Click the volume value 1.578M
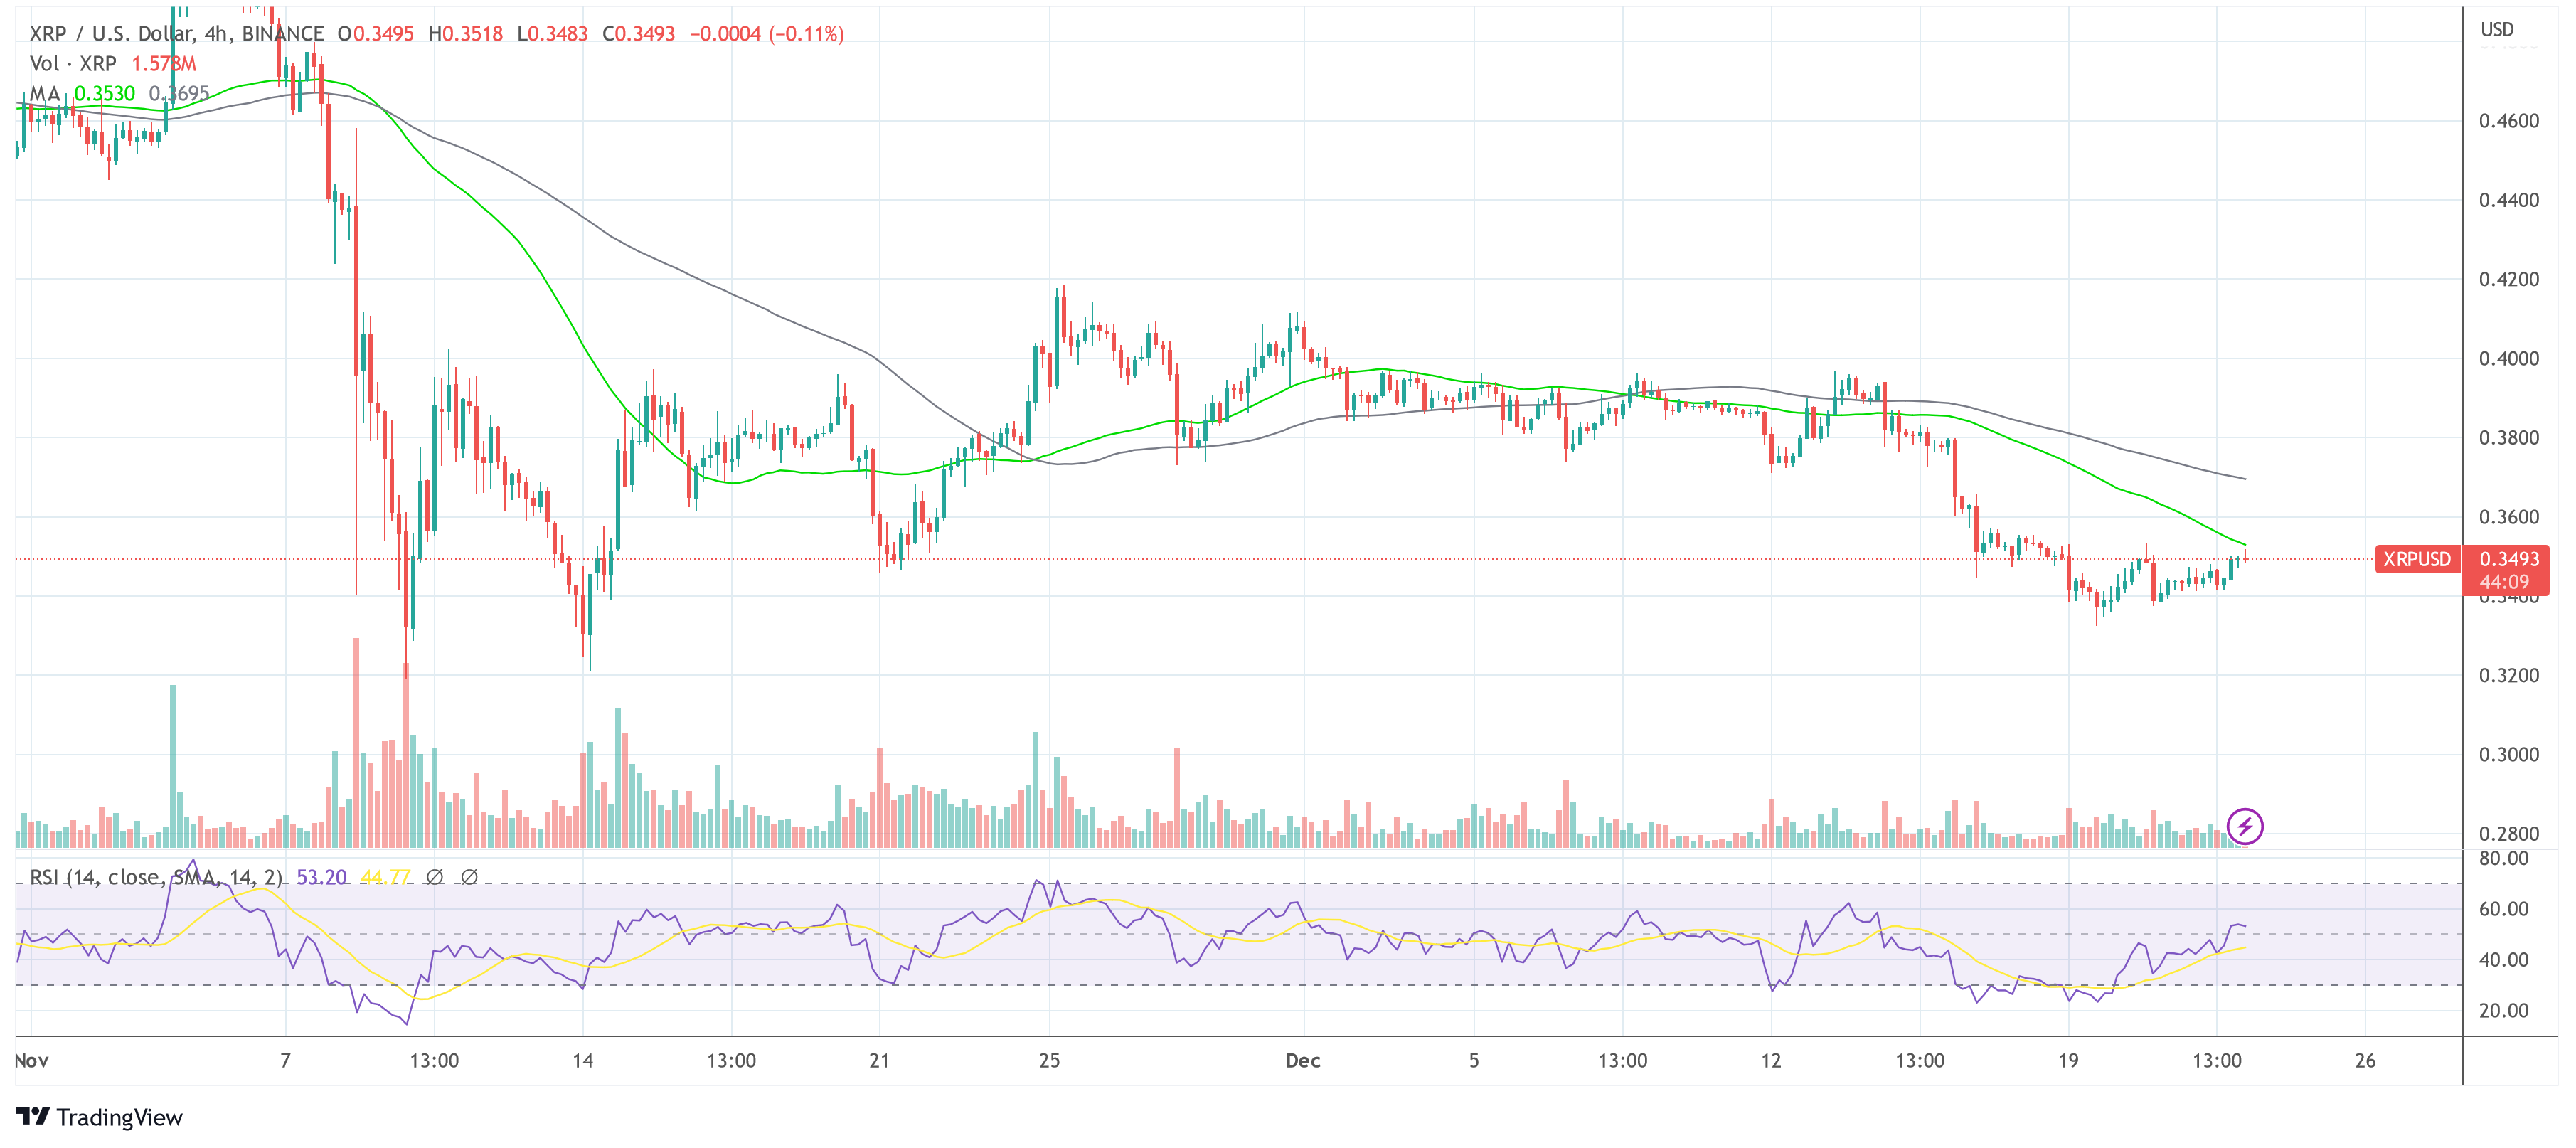Image resolution: width=2576 pixels, height=1148 pixels. 164,64
